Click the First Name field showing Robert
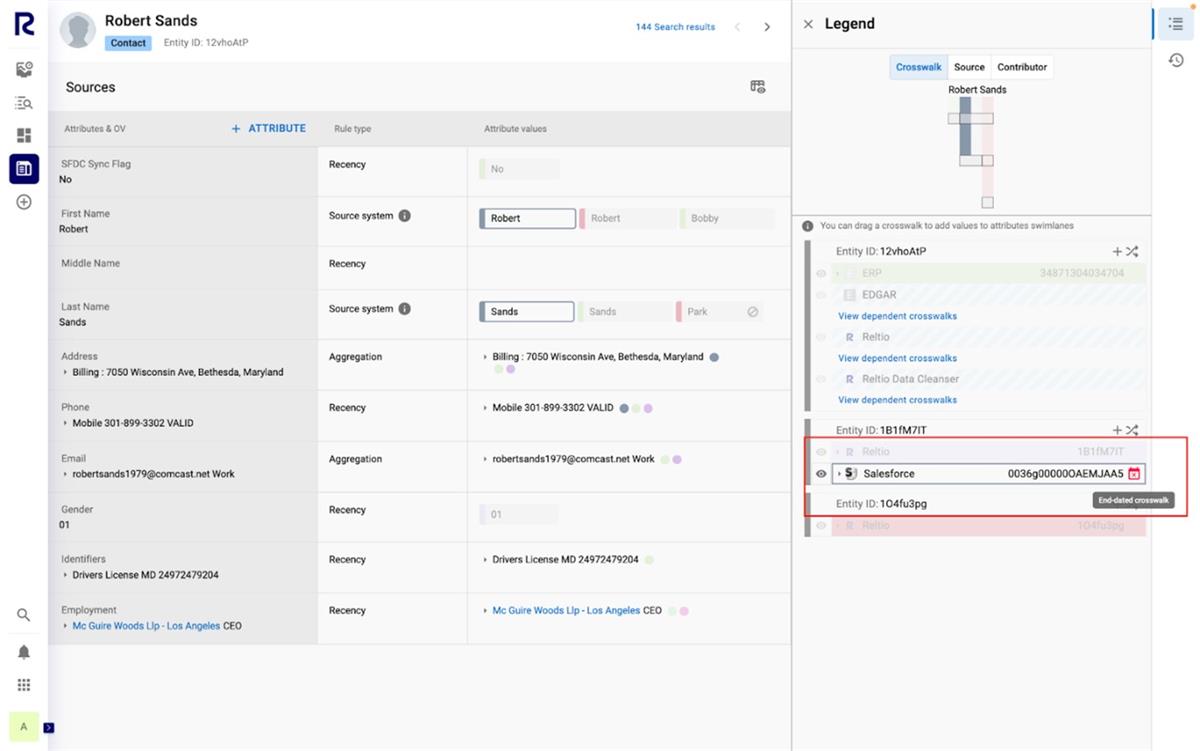Viewport: 1200px width, 751px height. pyautogui.click(x=527, y=217)
